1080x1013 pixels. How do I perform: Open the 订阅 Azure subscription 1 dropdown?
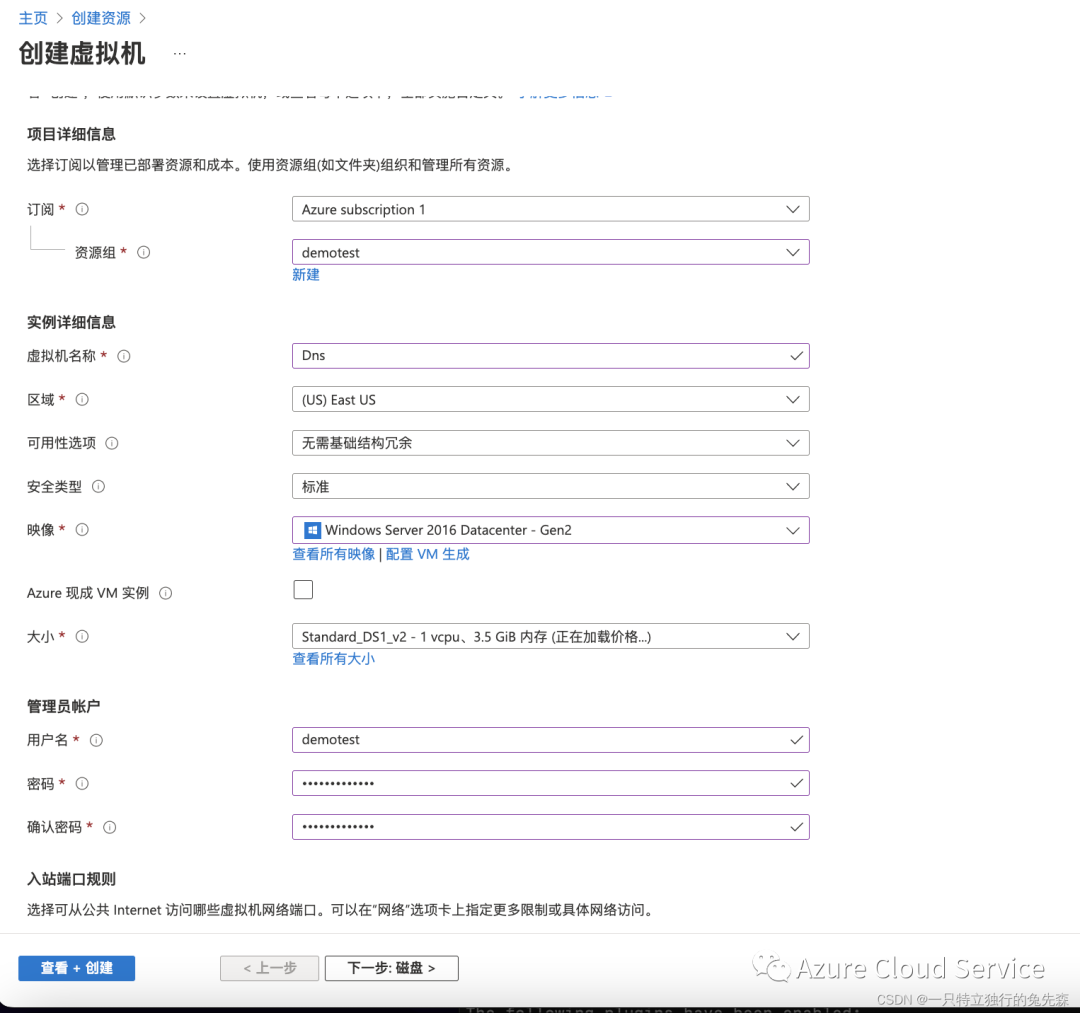tap(550, 209)
